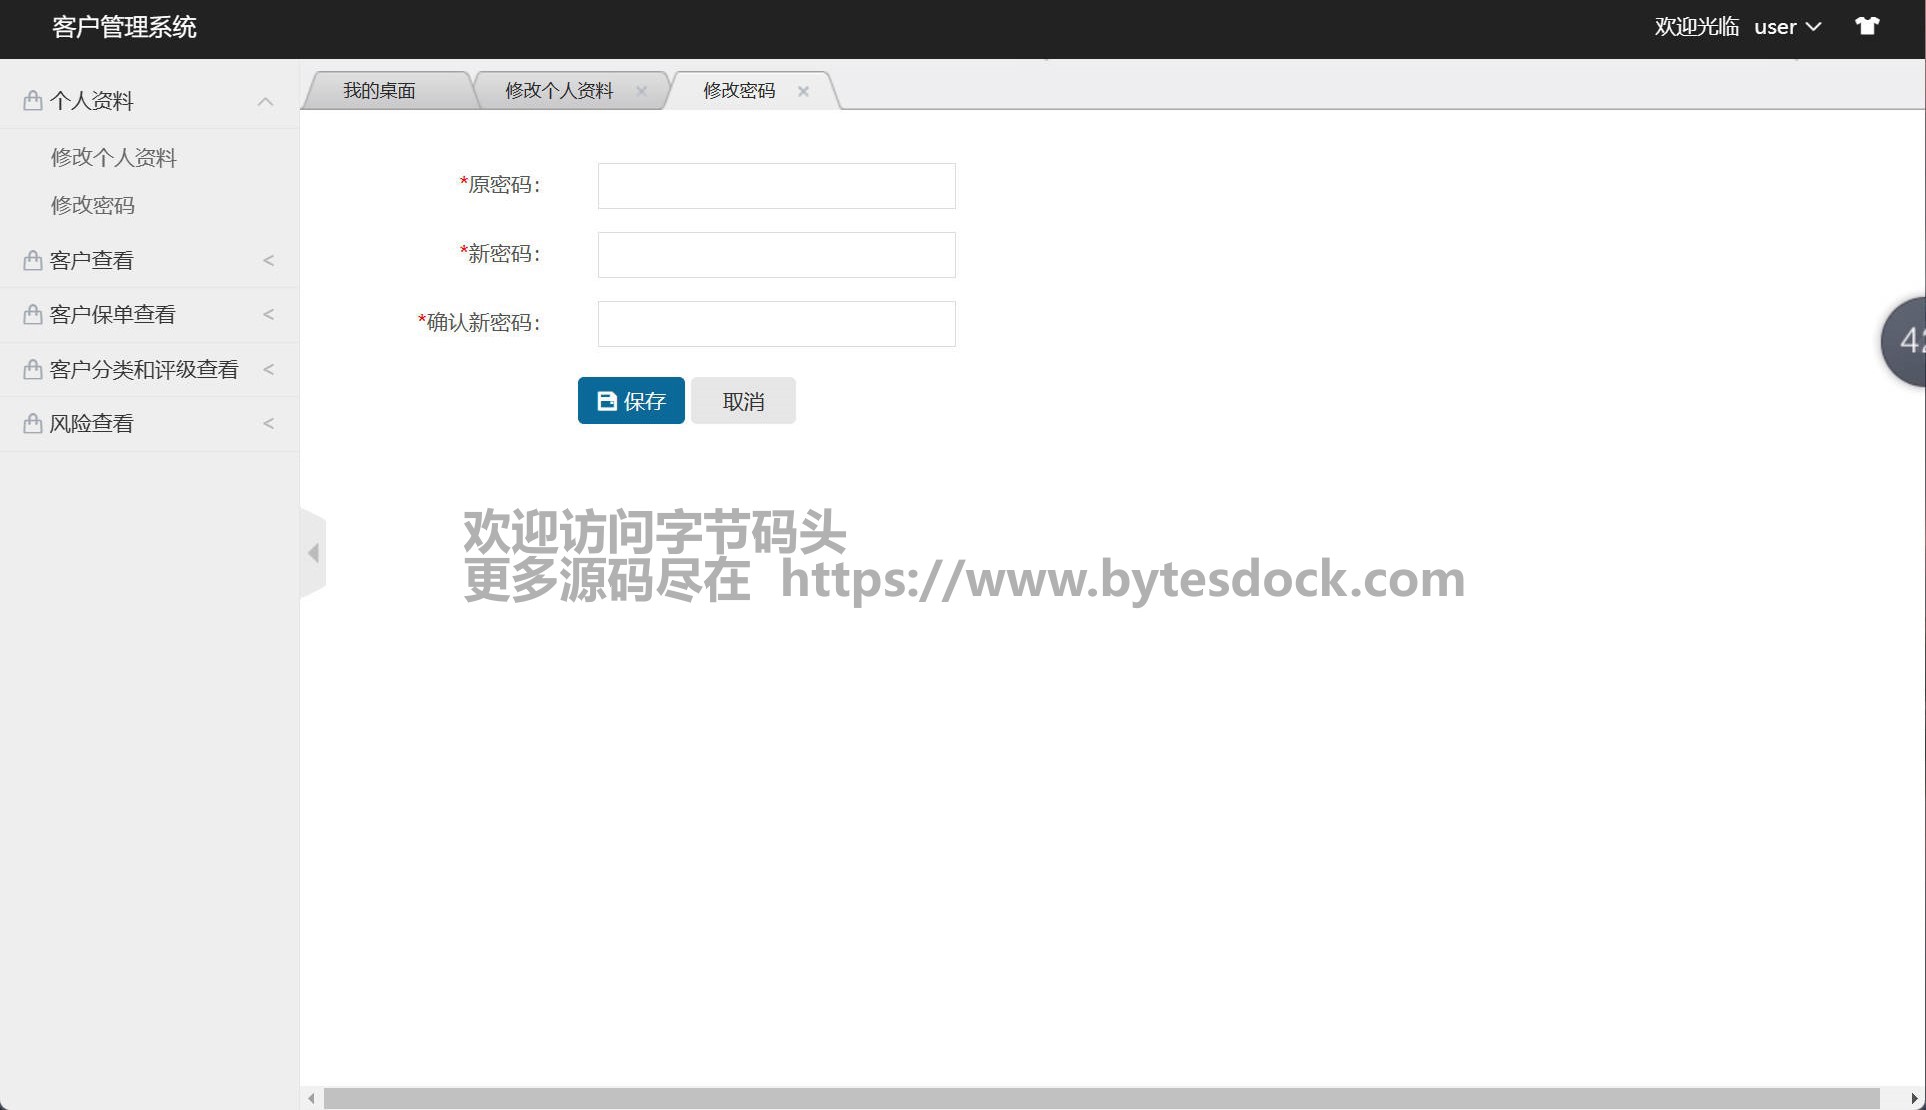Click the skin theme t-shirt icon

(1866, 27)
